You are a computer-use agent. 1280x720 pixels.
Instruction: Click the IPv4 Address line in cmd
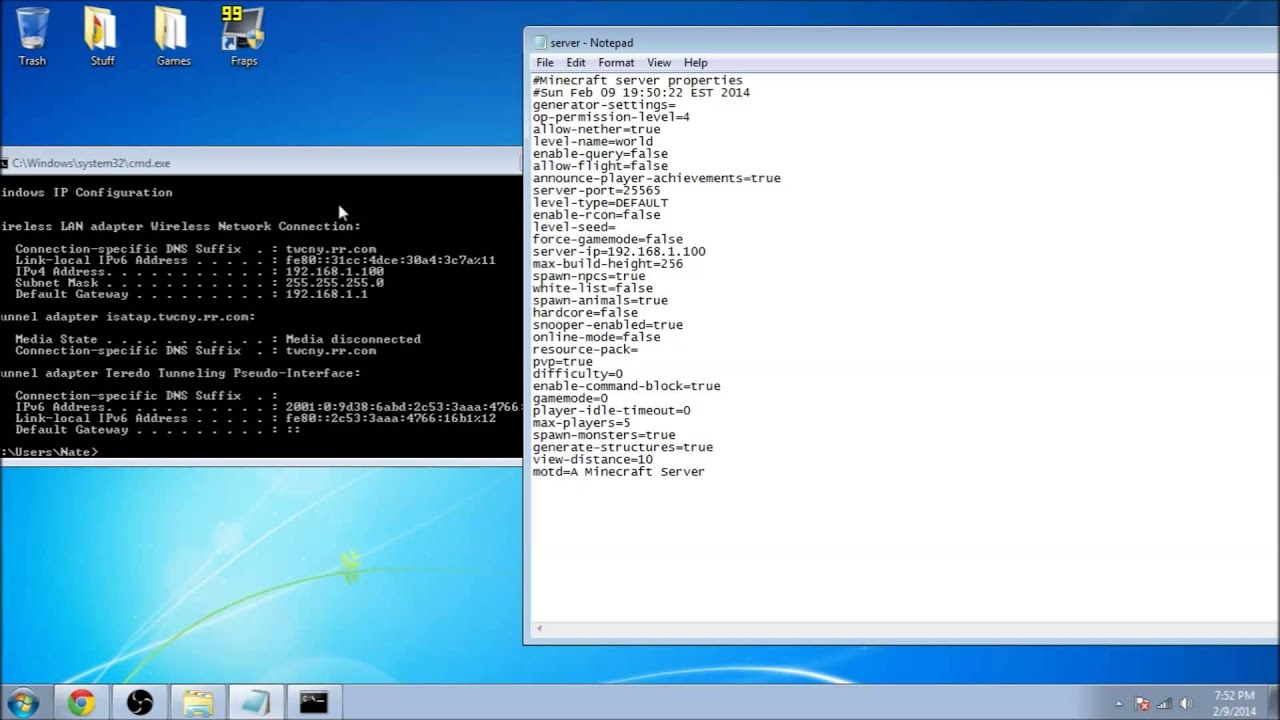pos(199,272)
